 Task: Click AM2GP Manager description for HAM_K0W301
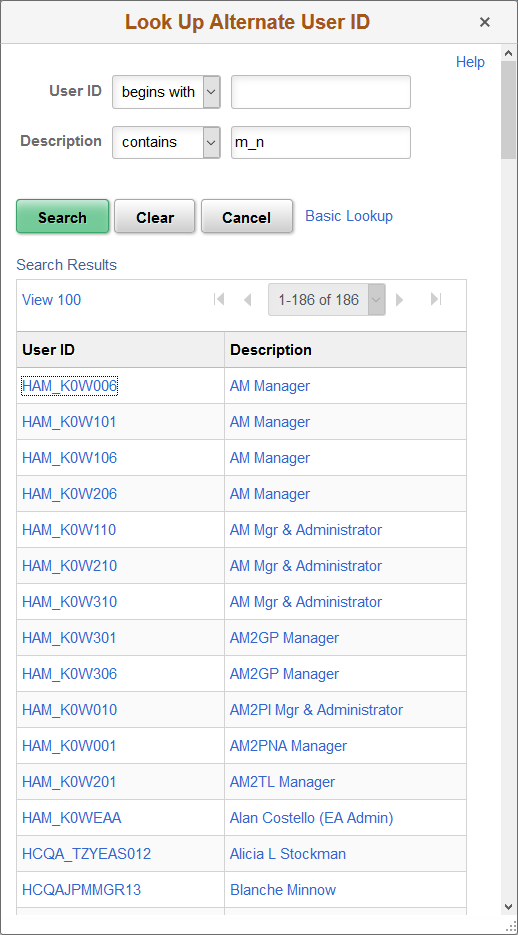point(284,637)
